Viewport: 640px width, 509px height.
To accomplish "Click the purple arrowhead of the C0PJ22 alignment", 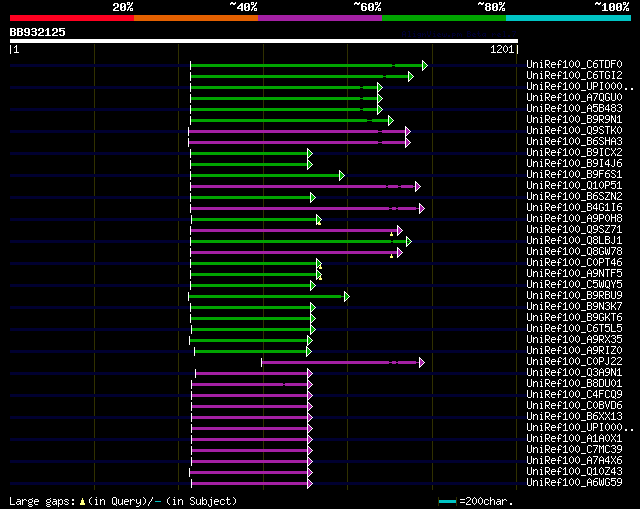I will (x=422, y=362).
